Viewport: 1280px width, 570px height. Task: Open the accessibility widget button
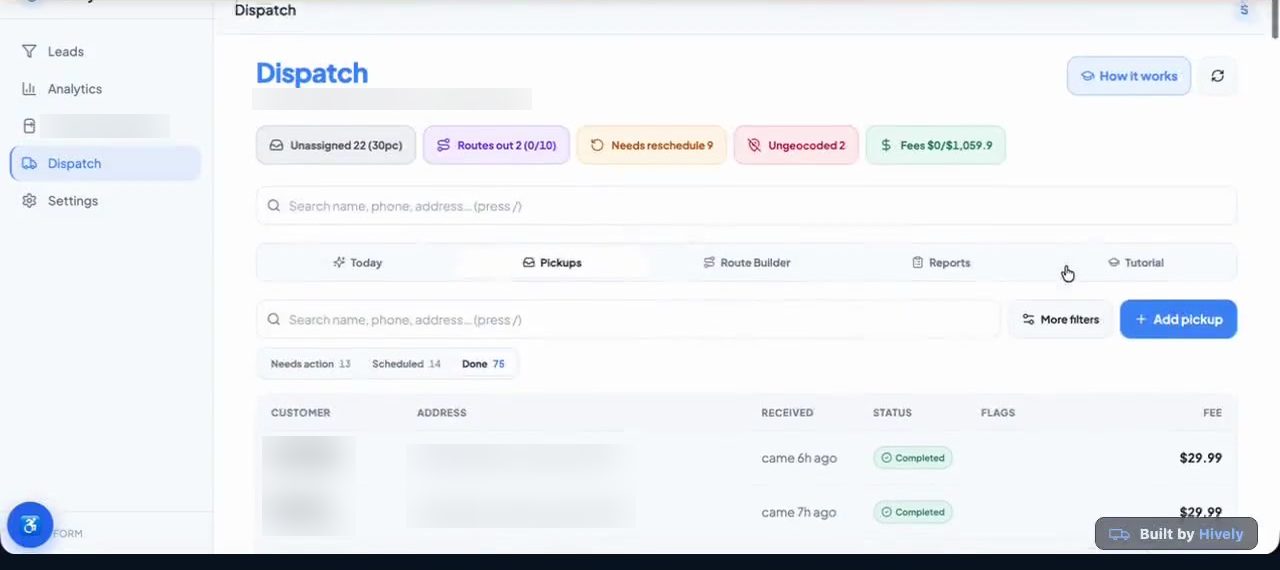[30, 525]
